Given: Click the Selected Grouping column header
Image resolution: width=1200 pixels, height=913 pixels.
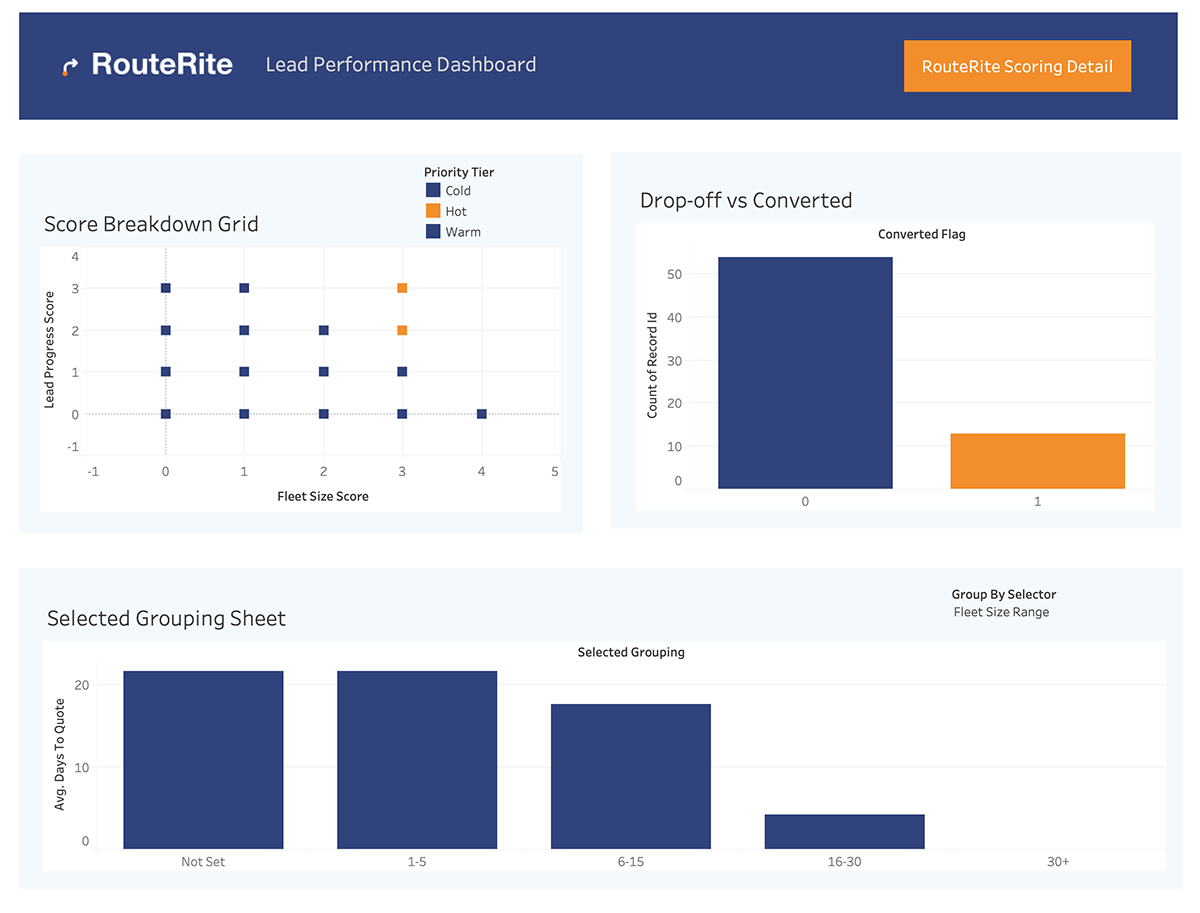Looking at the screenshot, I should click(631, 652).
